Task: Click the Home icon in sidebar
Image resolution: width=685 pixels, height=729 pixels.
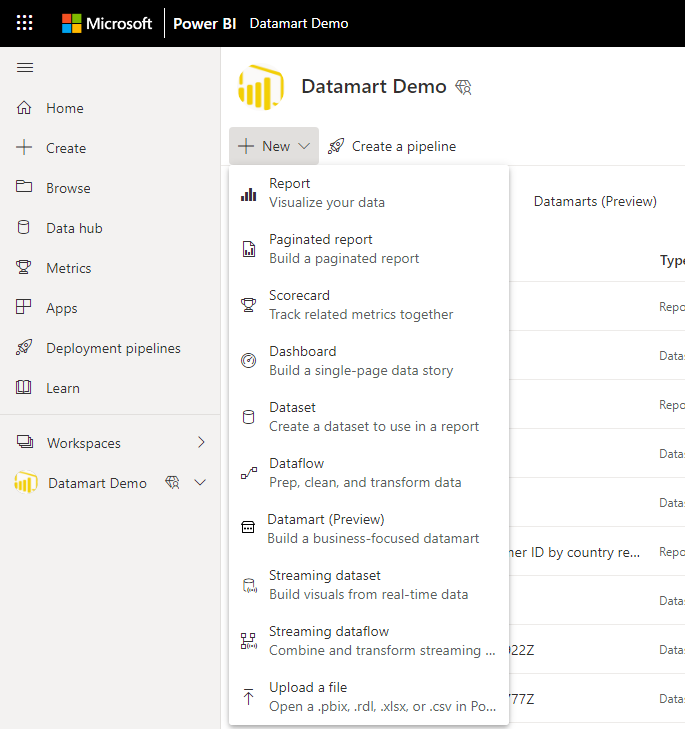Action: pos(25,108)
